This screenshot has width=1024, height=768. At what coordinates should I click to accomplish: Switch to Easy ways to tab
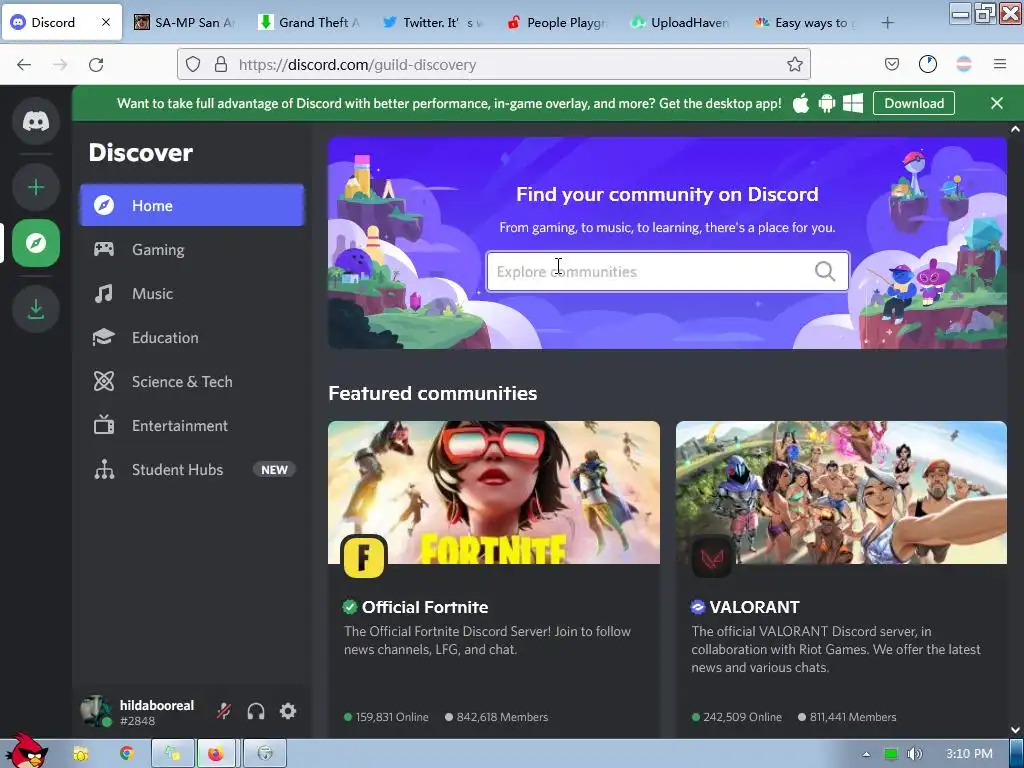tap(805, 22)
